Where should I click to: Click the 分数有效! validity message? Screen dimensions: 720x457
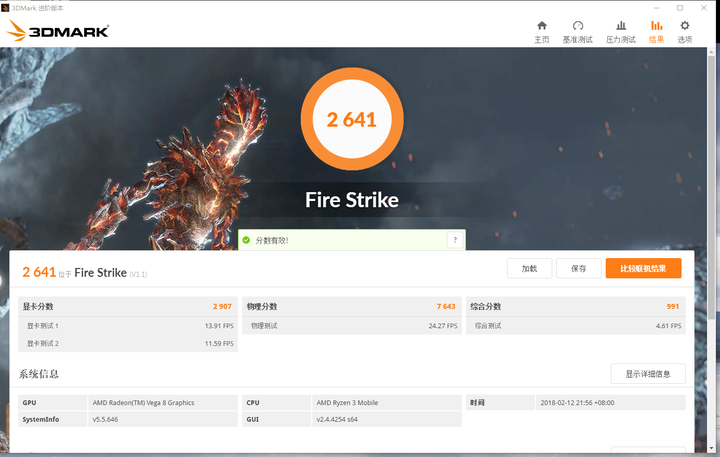(x=272, y=240)
